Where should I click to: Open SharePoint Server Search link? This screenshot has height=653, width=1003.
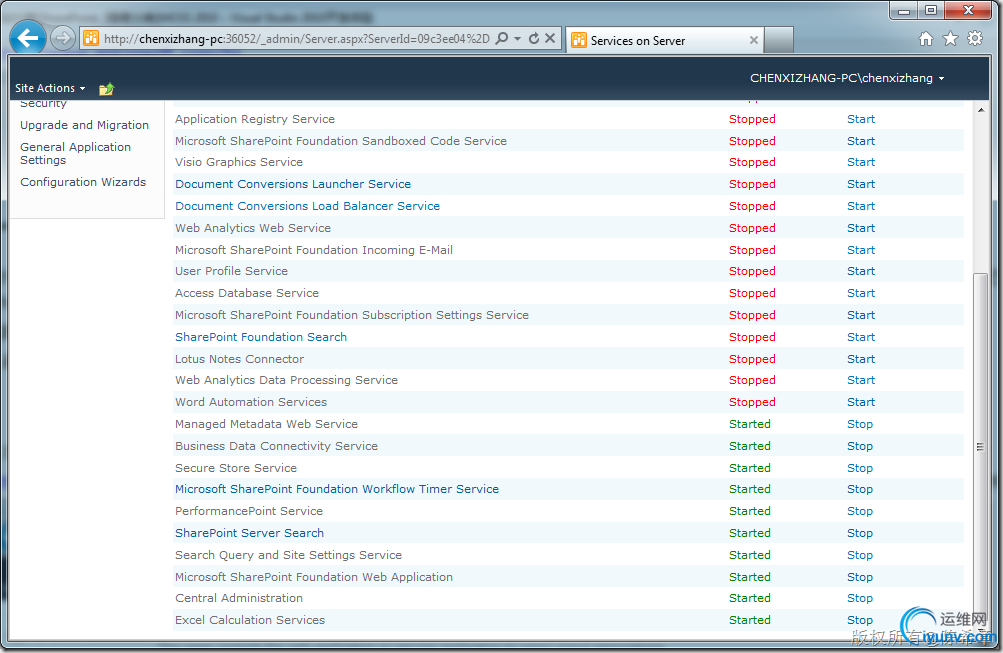point(249,533)
